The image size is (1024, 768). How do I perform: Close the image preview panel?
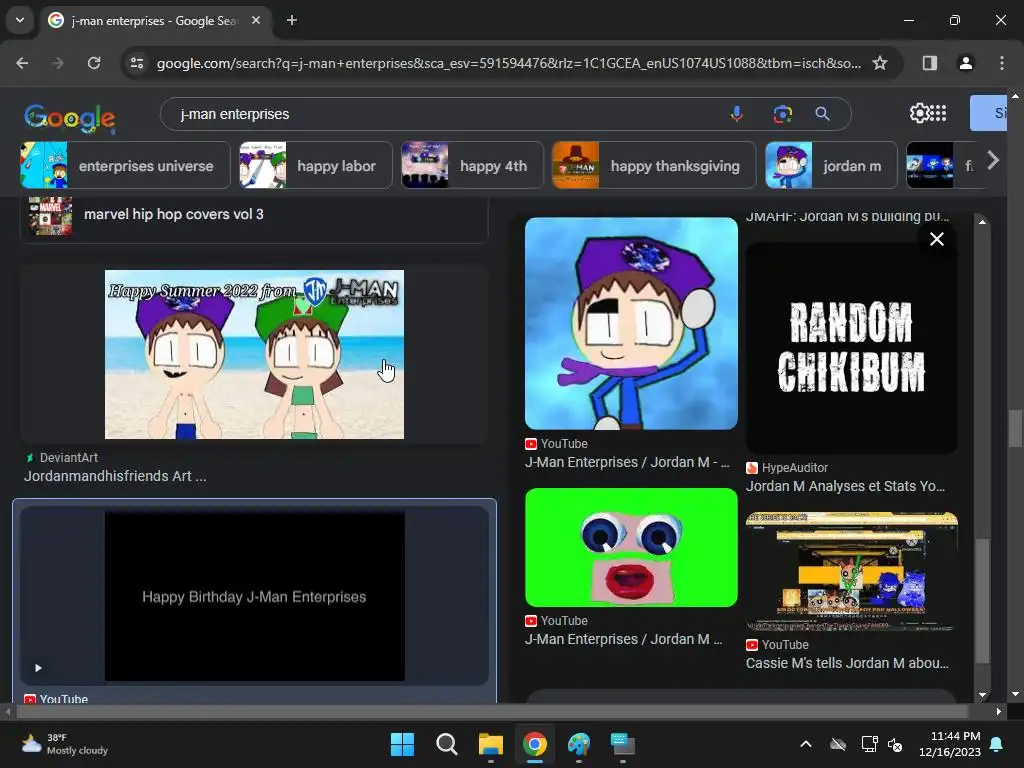pos(936,239)
